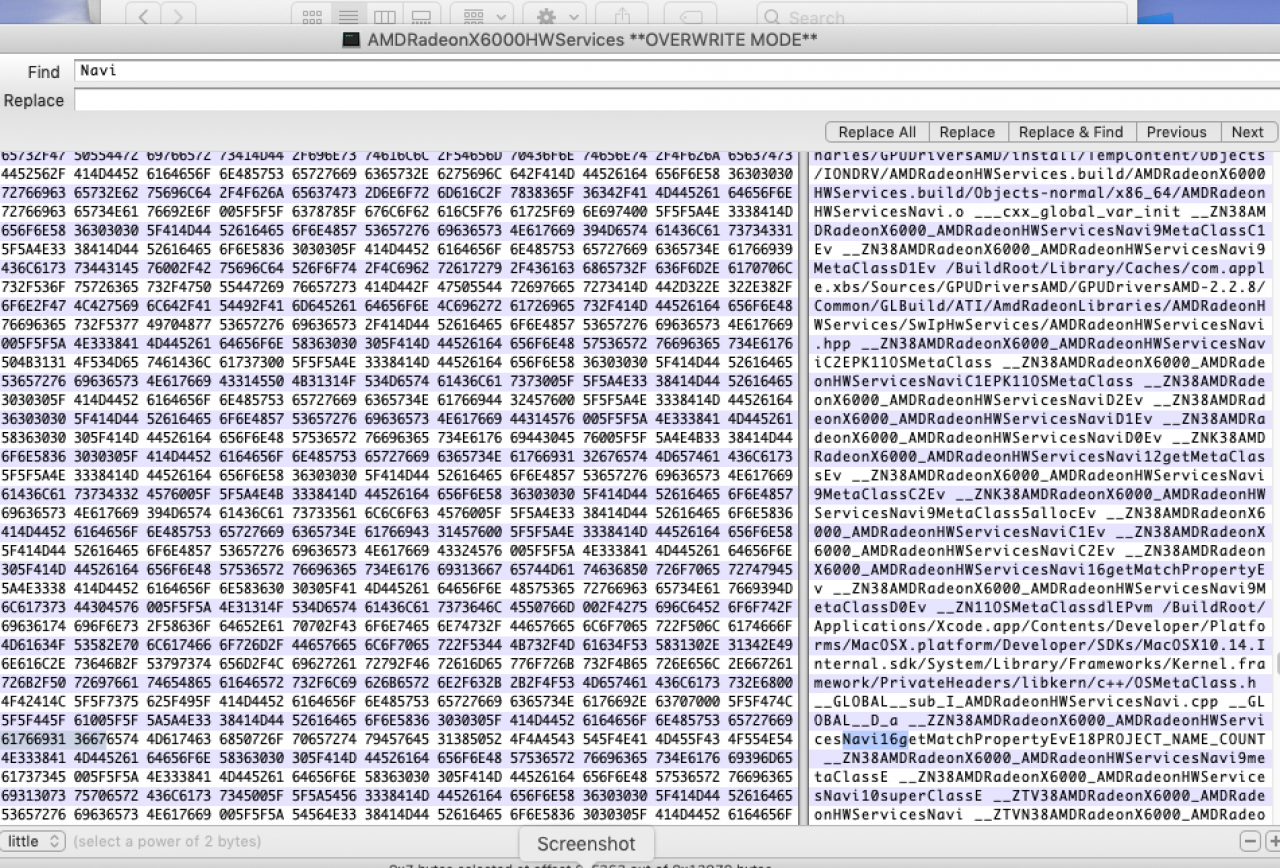
Task: Switch Finder to gallery view
Action: [x=421, y=16]
